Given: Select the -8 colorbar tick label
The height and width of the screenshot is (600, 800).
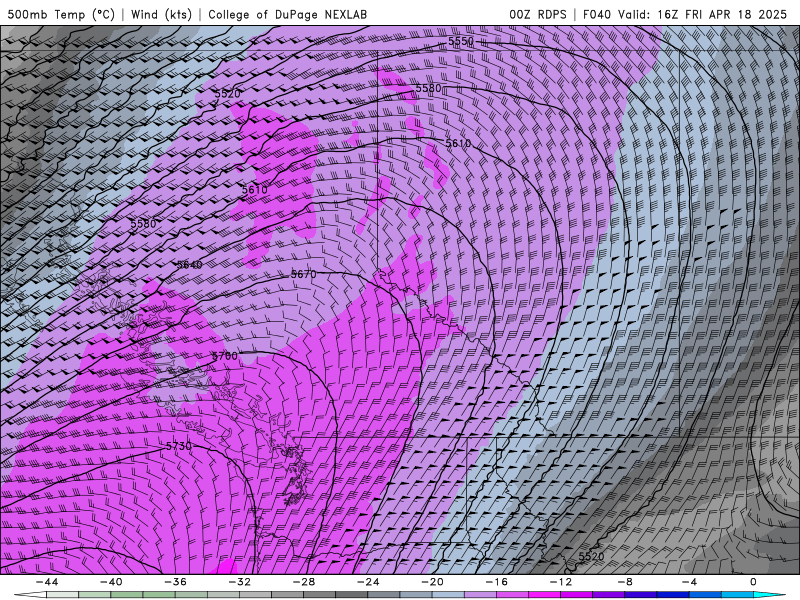Looking at the screenshot, I should coord(626,582).
